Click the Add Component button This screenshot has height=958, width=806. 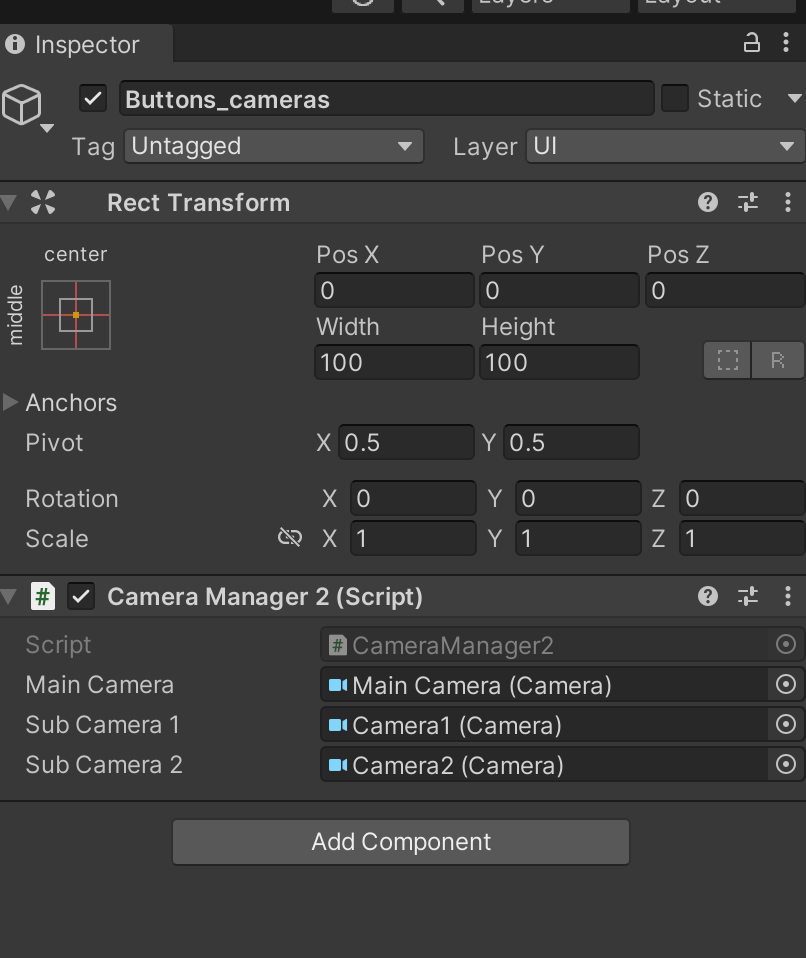[401, 842]
